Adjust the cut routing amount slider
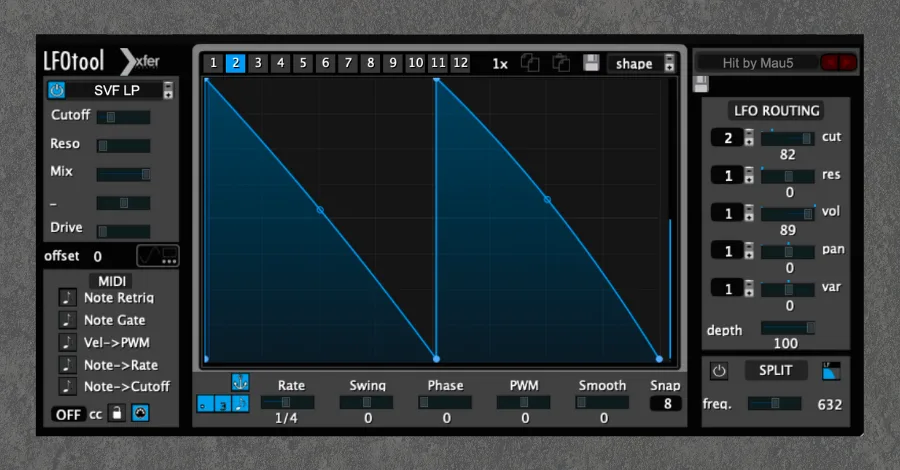Image resolution: width=900 pixels, height=470 pixels. (x=788, y=138)
